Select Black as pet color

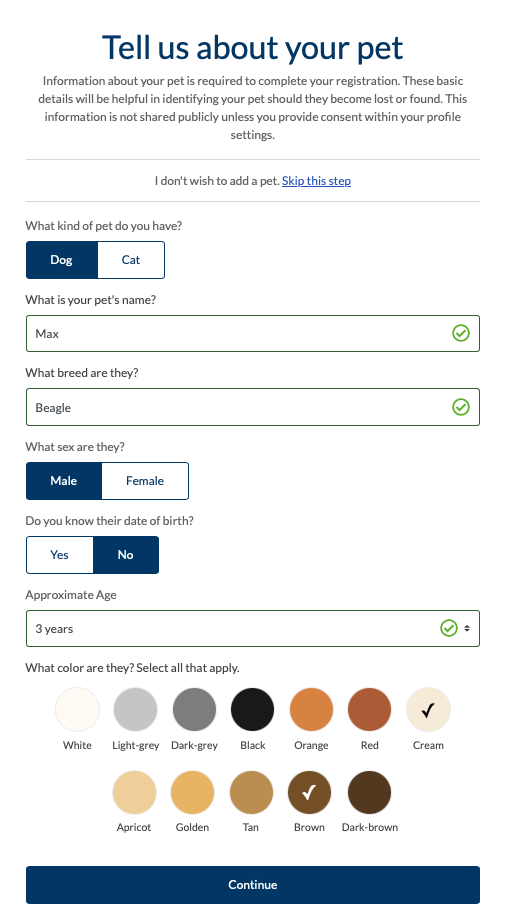click(x=252, y=709)
